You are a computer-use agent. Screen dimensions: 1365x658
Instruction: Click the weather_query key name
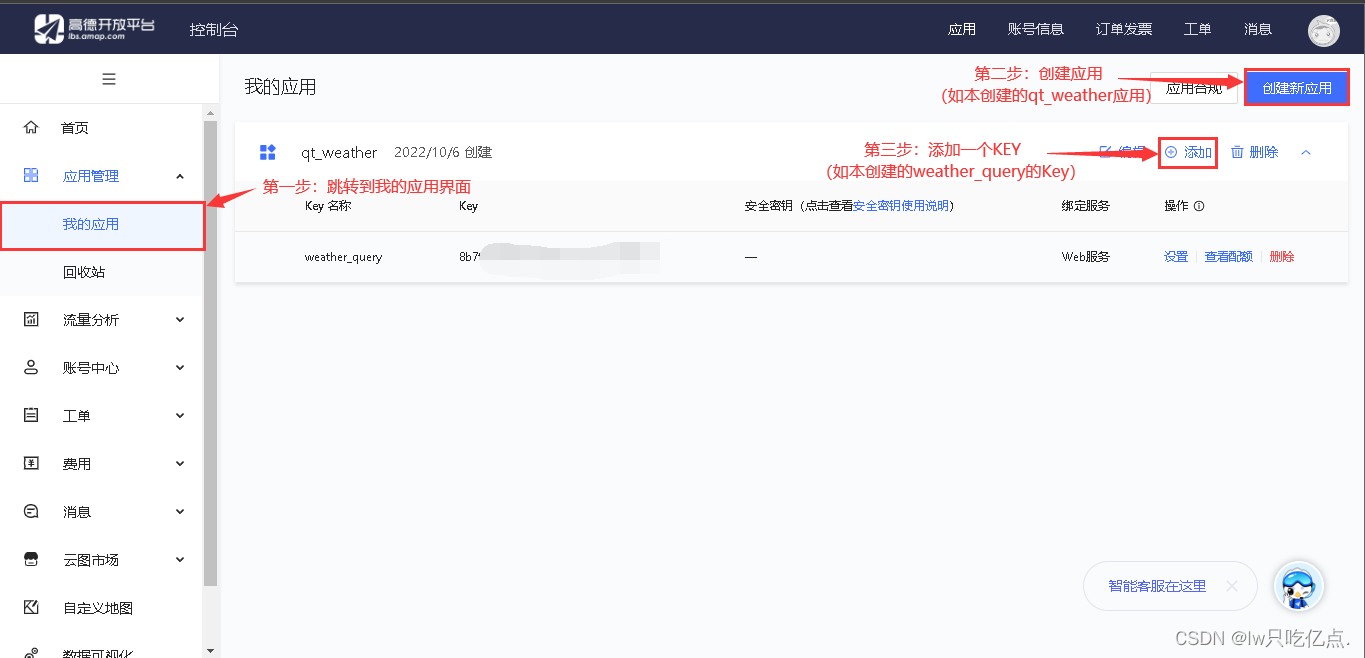point(344,257)
